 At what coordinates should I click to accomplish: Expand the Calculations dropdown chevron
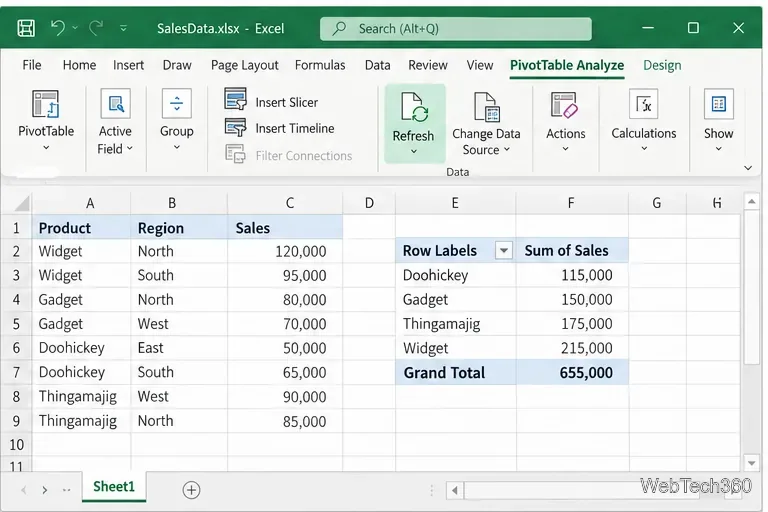[644, 148]
